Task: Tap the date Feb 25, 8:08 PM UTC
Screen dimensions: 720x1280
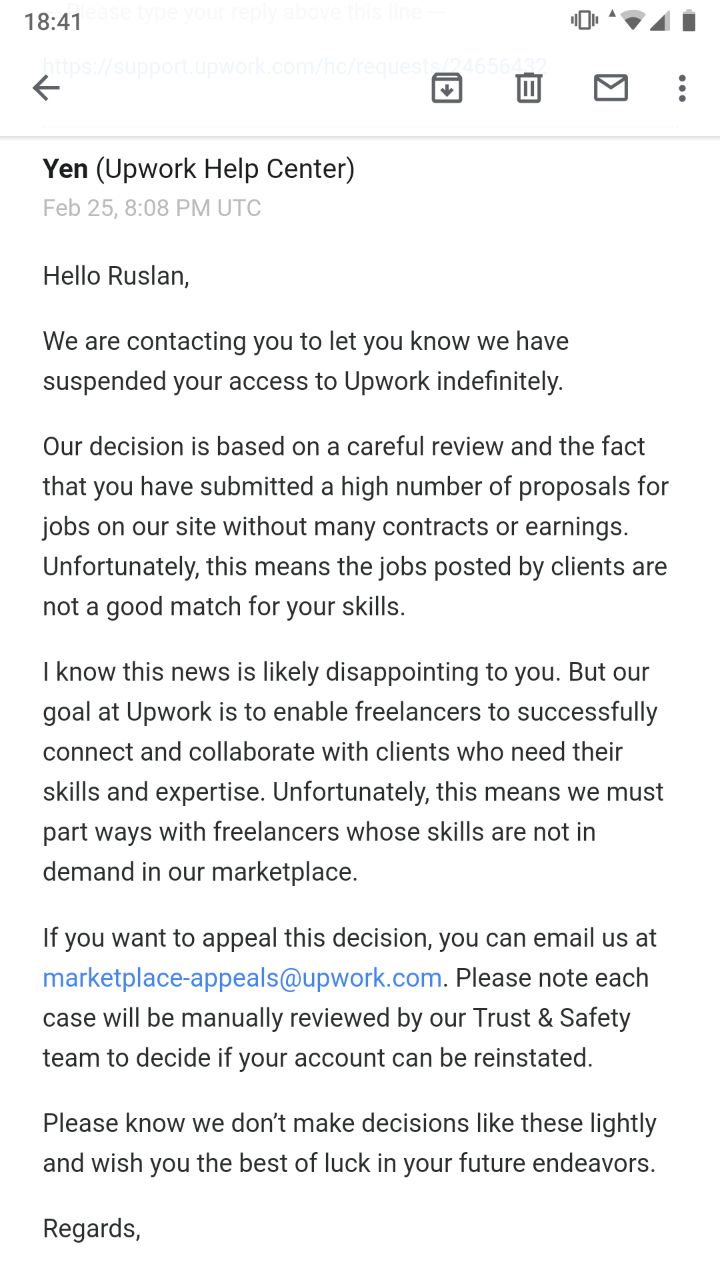Action: [x=152, y=208]
